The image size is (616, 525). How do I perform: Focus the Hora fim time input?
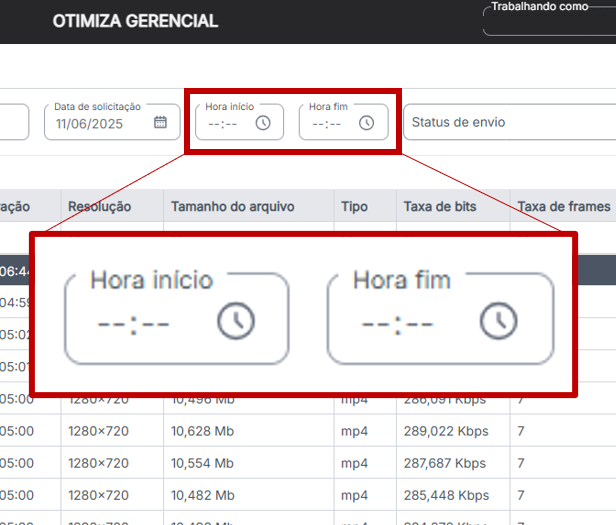pos(343,122)
